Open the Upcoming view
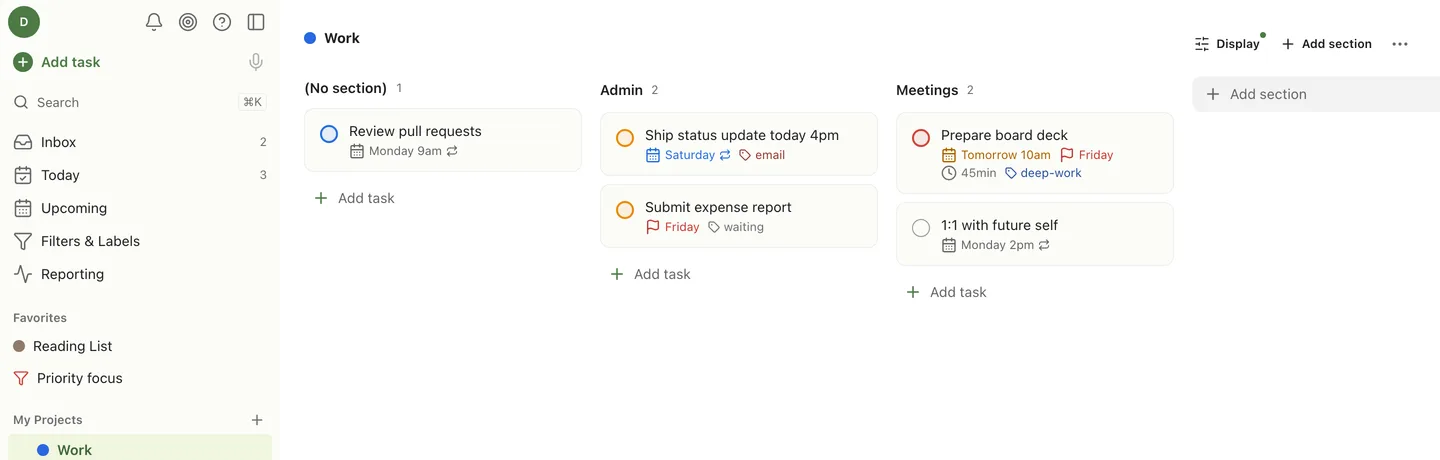The image size is (1440, 460). (140, 208)
